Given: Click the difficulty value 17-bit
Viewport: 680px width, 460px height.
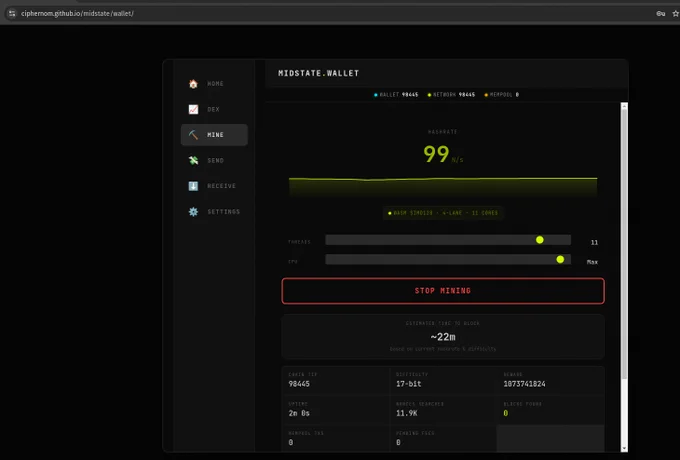Looking at the screenshot, I should (409, 384).
